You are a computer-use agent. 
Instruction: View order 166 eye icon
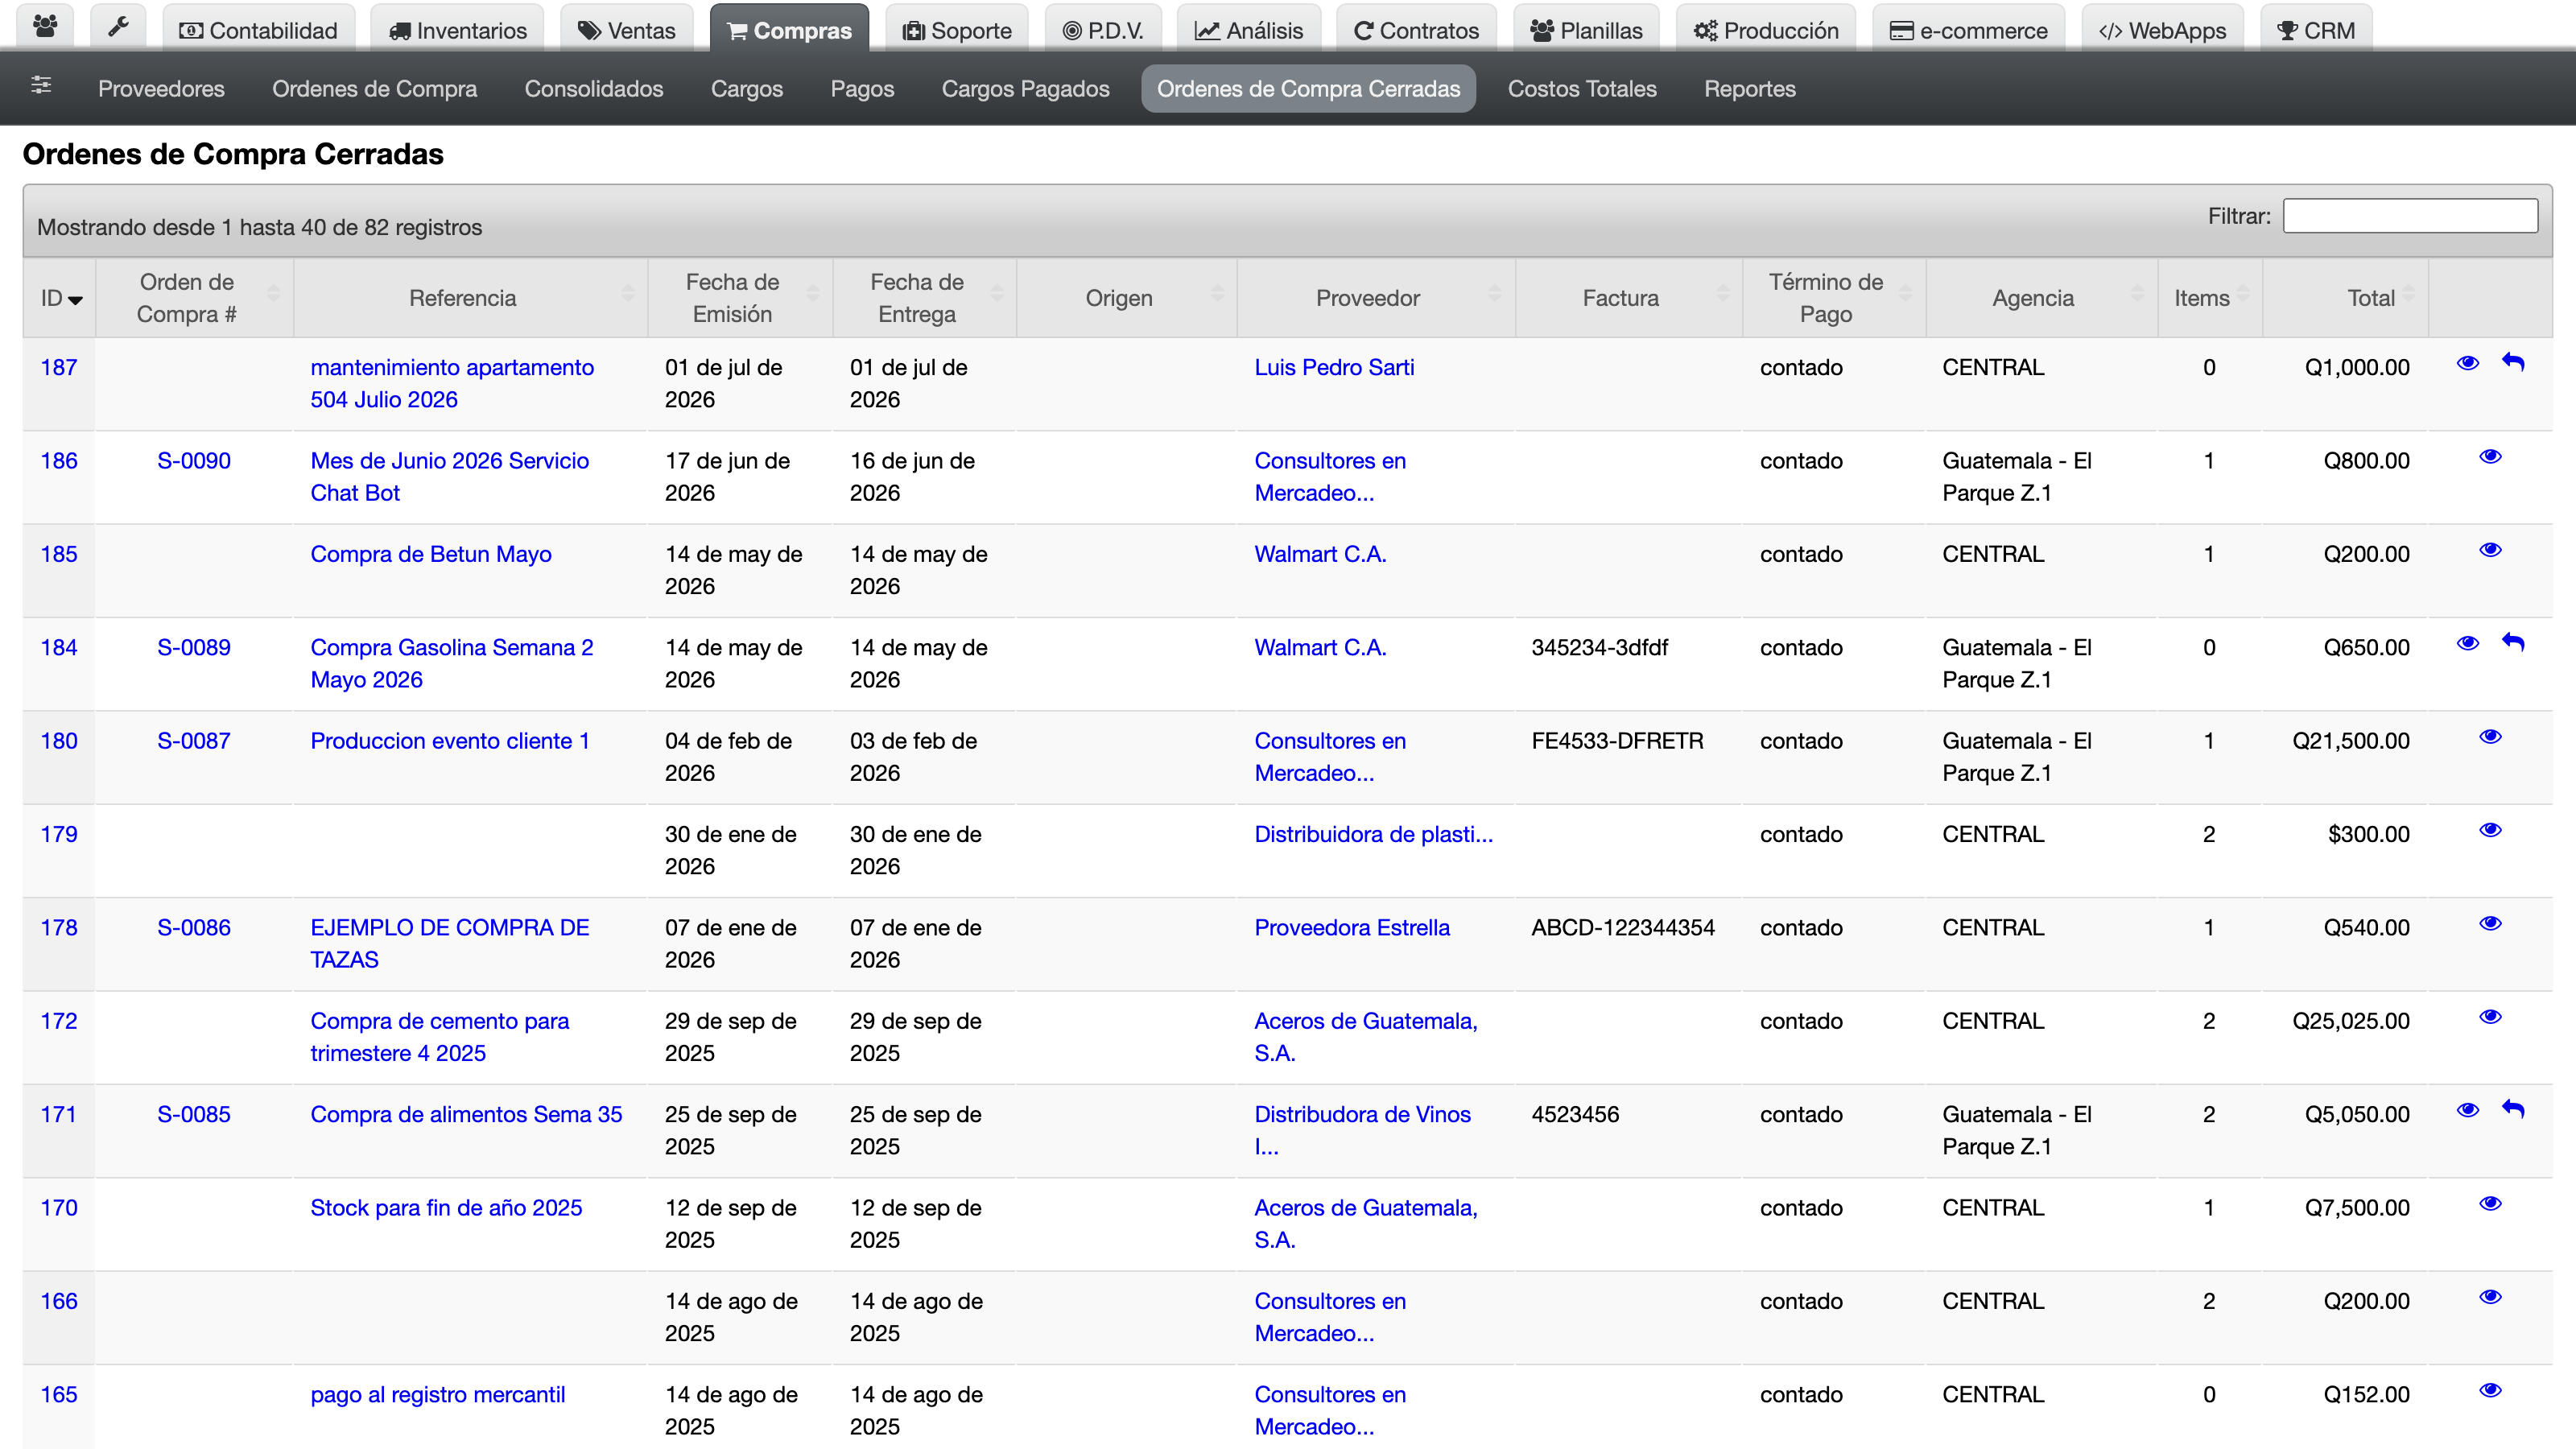[x=2490, y=1297]
